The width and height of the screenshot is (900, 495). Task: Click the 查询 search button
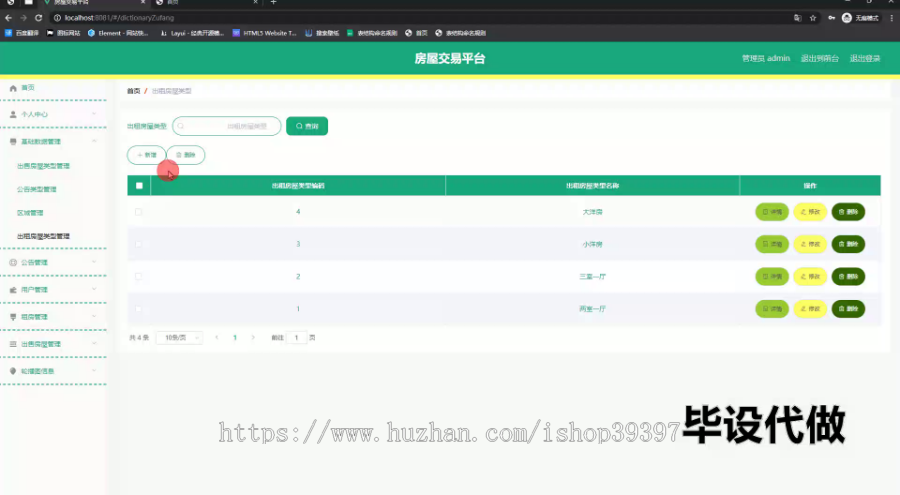pos(307,126)
